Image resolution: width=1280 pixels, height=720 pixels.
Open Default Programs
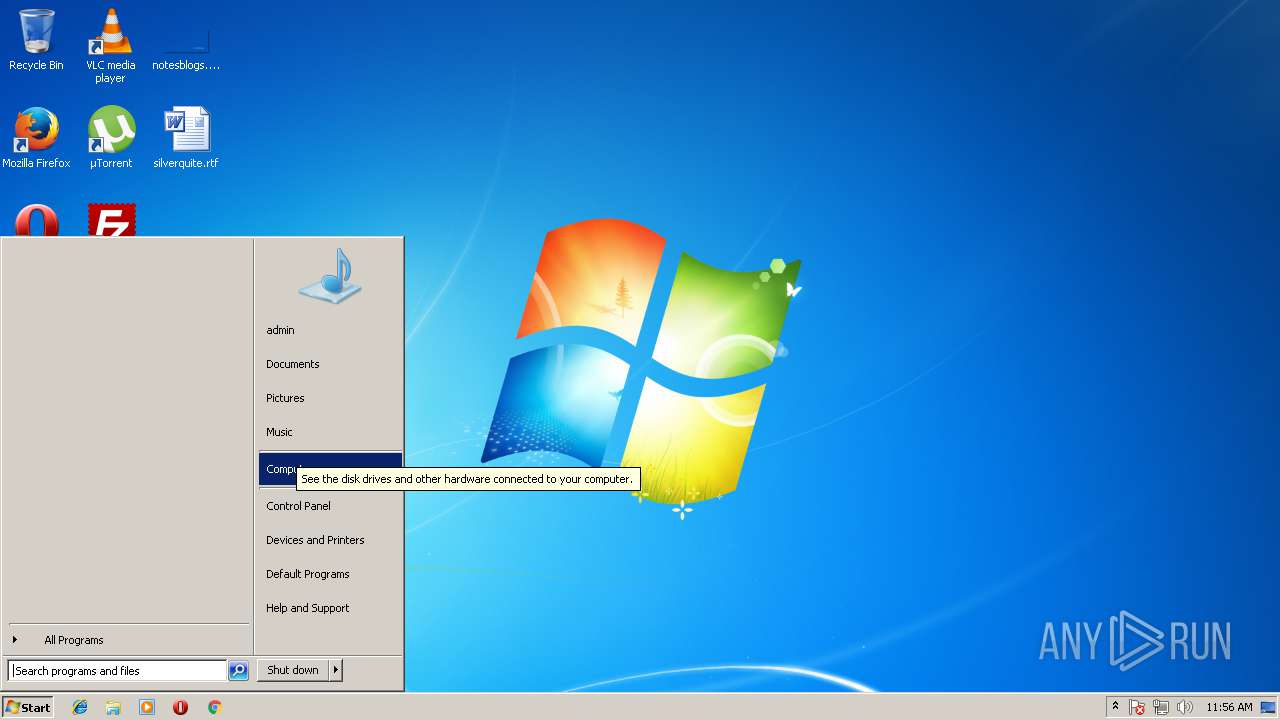click(x=330, y=574)
